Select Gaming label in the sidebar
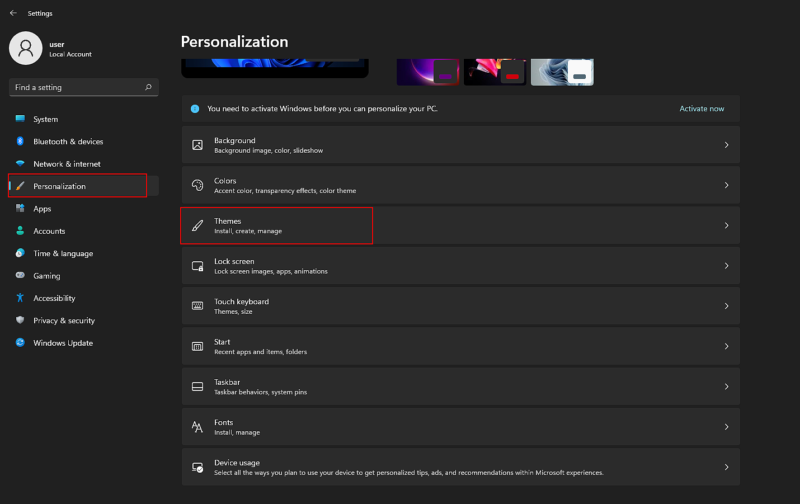800x504 pixels. (46, 276)
